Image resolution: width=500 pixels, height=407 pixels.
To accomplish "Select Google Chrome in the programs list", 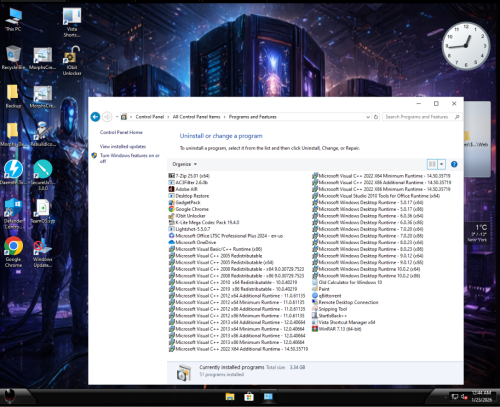I will pyautogui.click(x=188, y=209).
